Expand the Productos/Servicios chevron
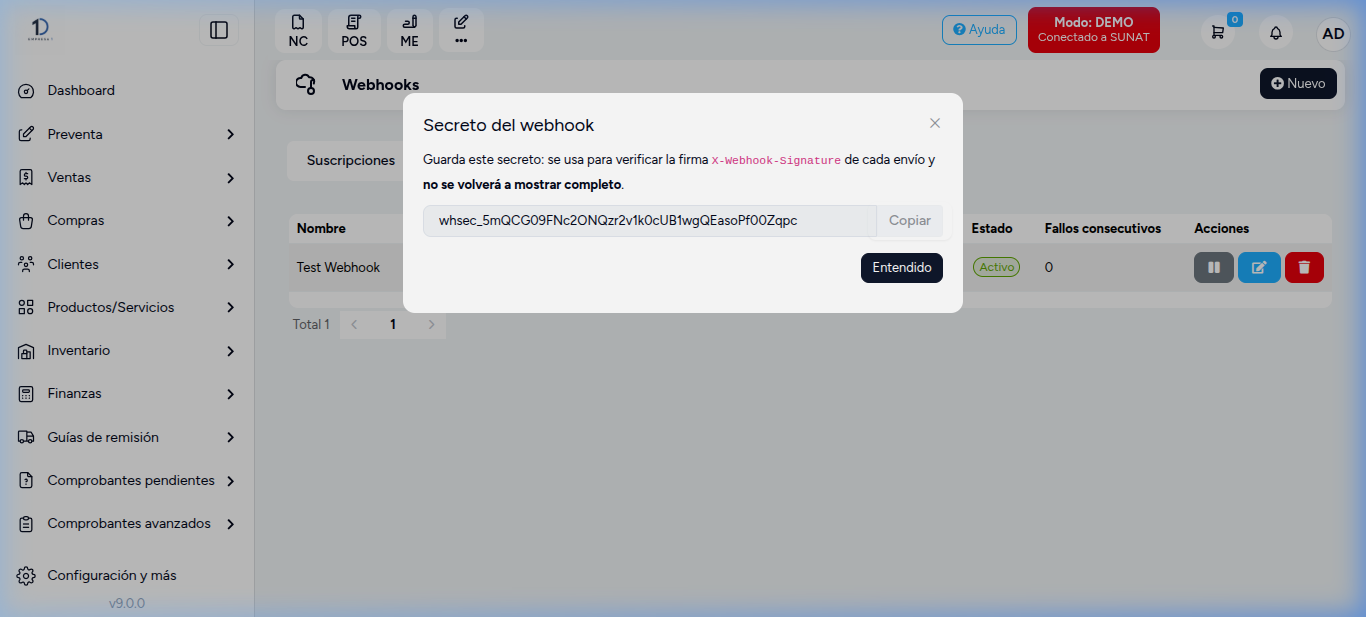This screenshot has width=1366, height=617. (x=230, y=308)
